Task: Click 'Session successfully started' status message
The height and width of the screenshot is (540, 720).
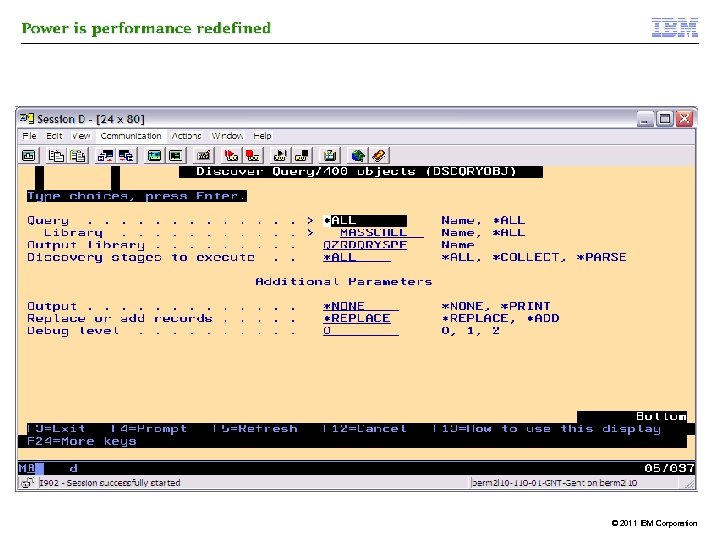Action: 110,483
